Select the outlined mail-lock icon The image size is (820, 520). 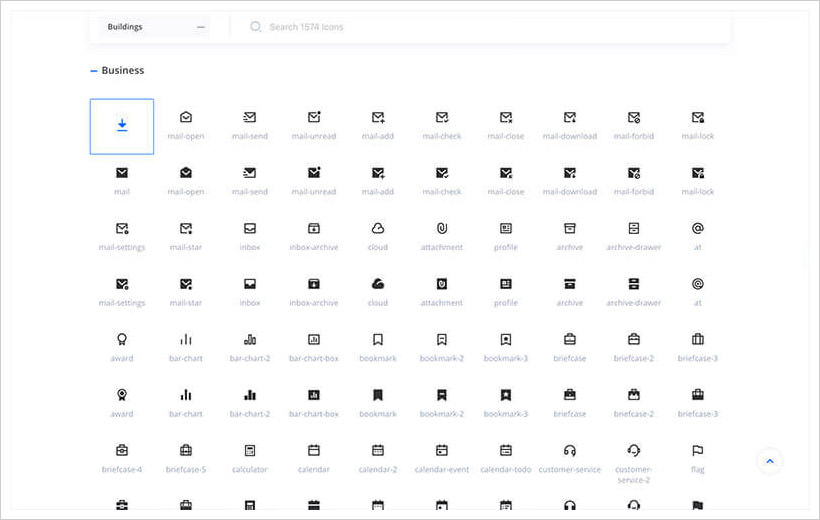(x=698, y=118)
